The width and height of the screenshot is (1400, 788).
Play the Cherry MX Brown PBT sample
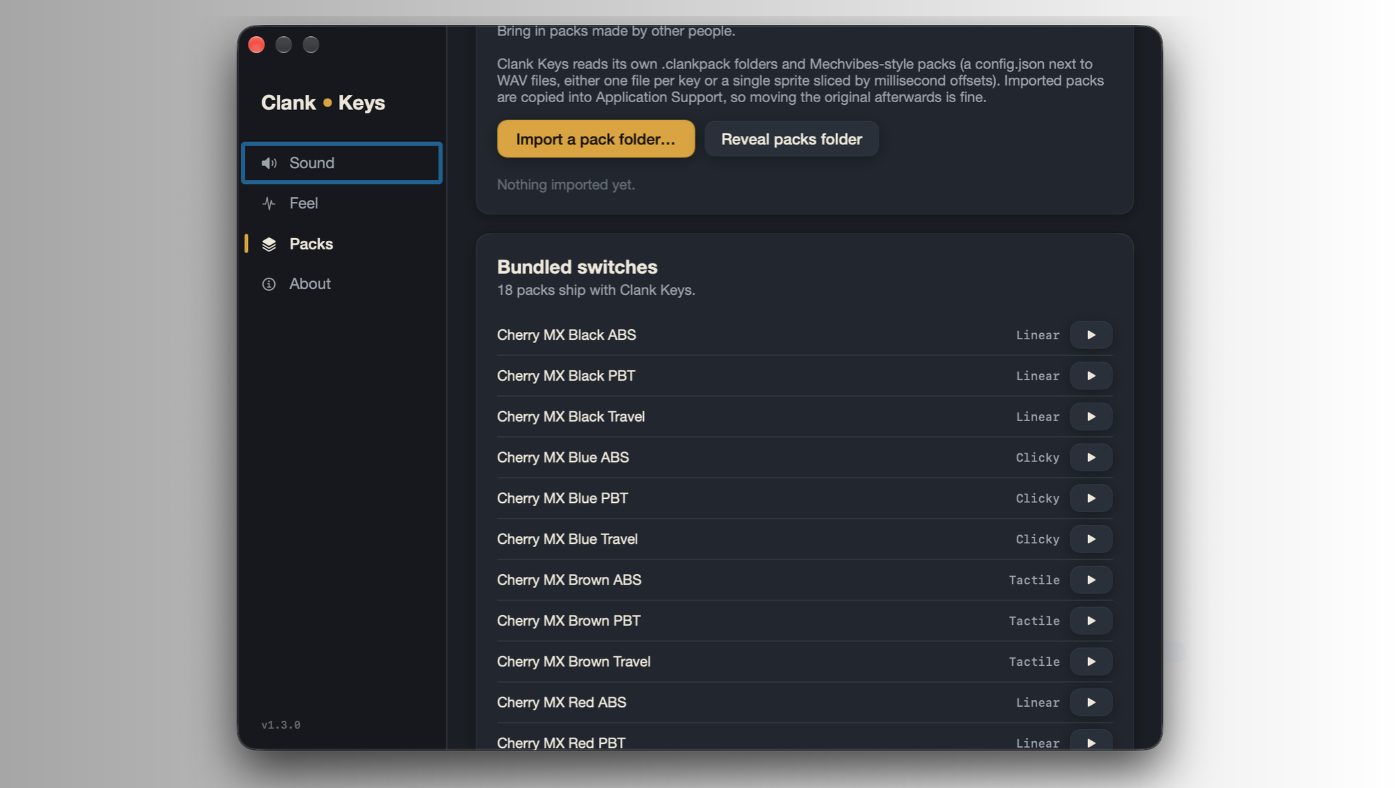pyautogui.click(x=1091, y=621)
